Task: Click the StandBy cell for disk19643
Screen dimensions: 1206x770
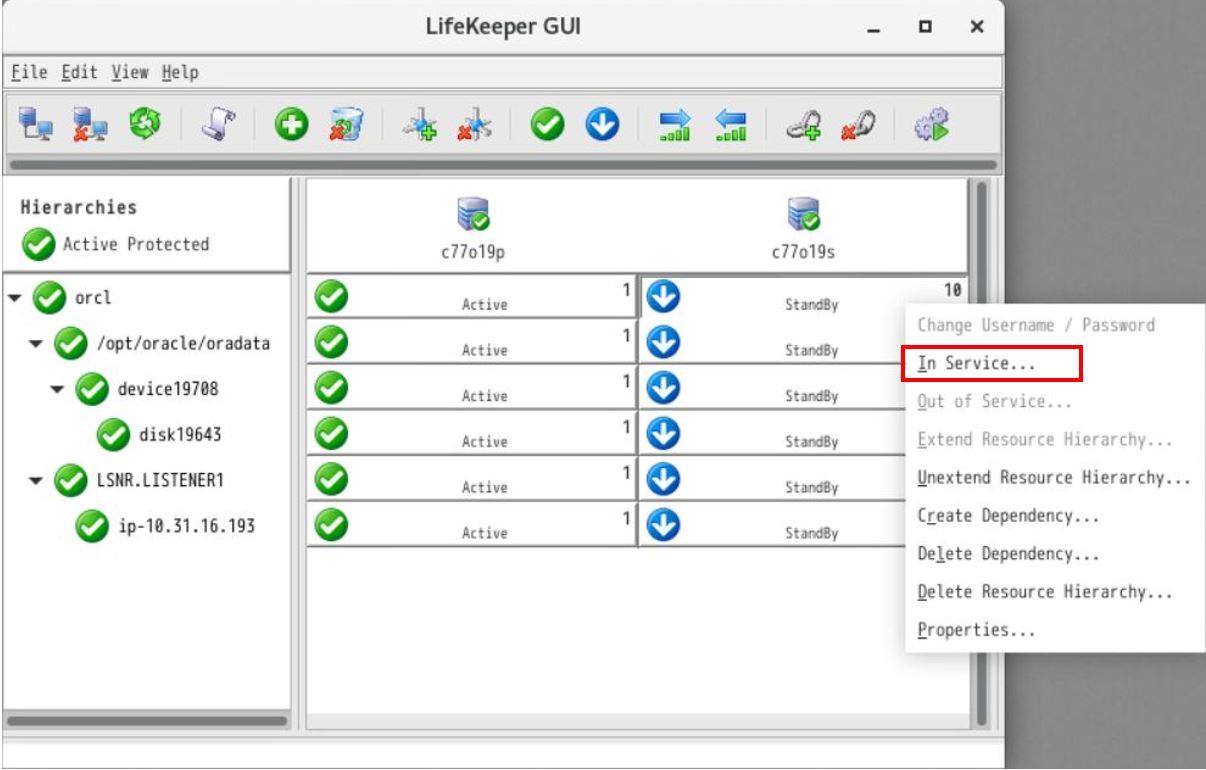Action: point(772,434)
